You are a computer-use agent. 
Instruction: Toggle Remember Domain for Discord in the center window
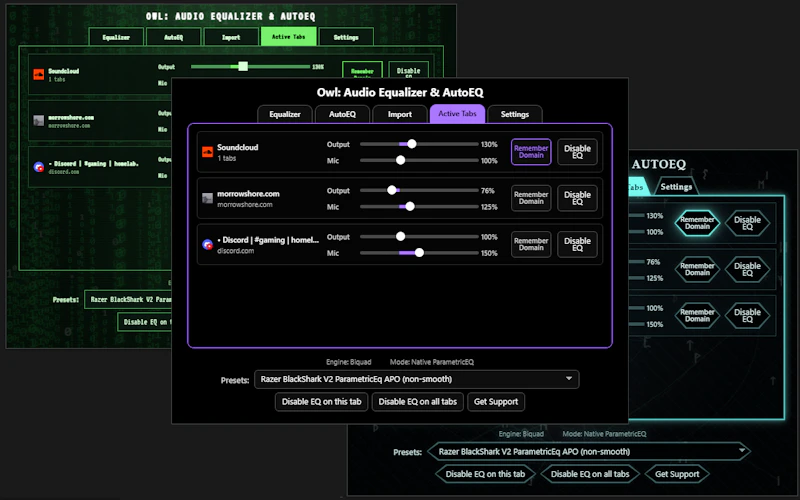(531, 244)
